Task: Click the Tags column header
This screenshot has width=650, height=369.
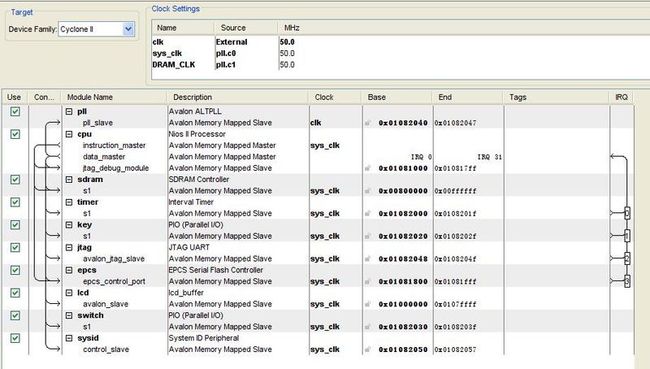Action: (x=557, y=97)
